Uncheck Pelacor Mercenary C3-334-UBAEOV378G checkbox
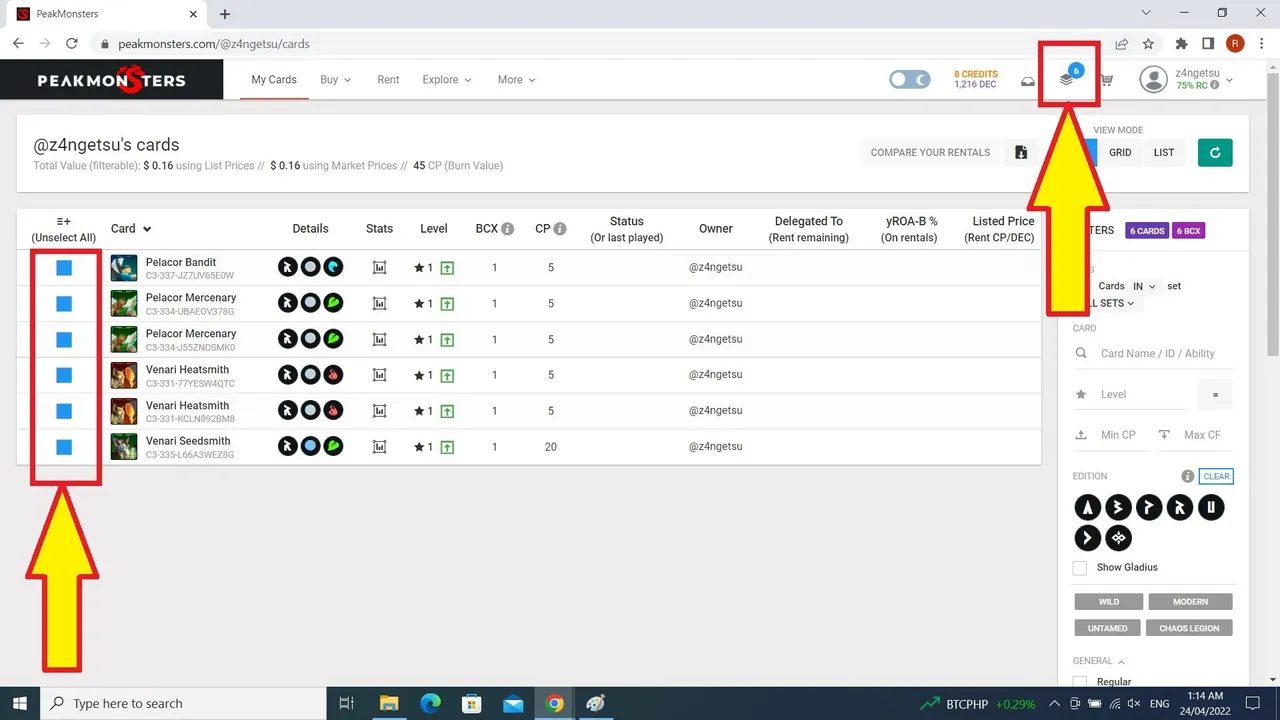Screen dimensions: 1280x720 64,303
